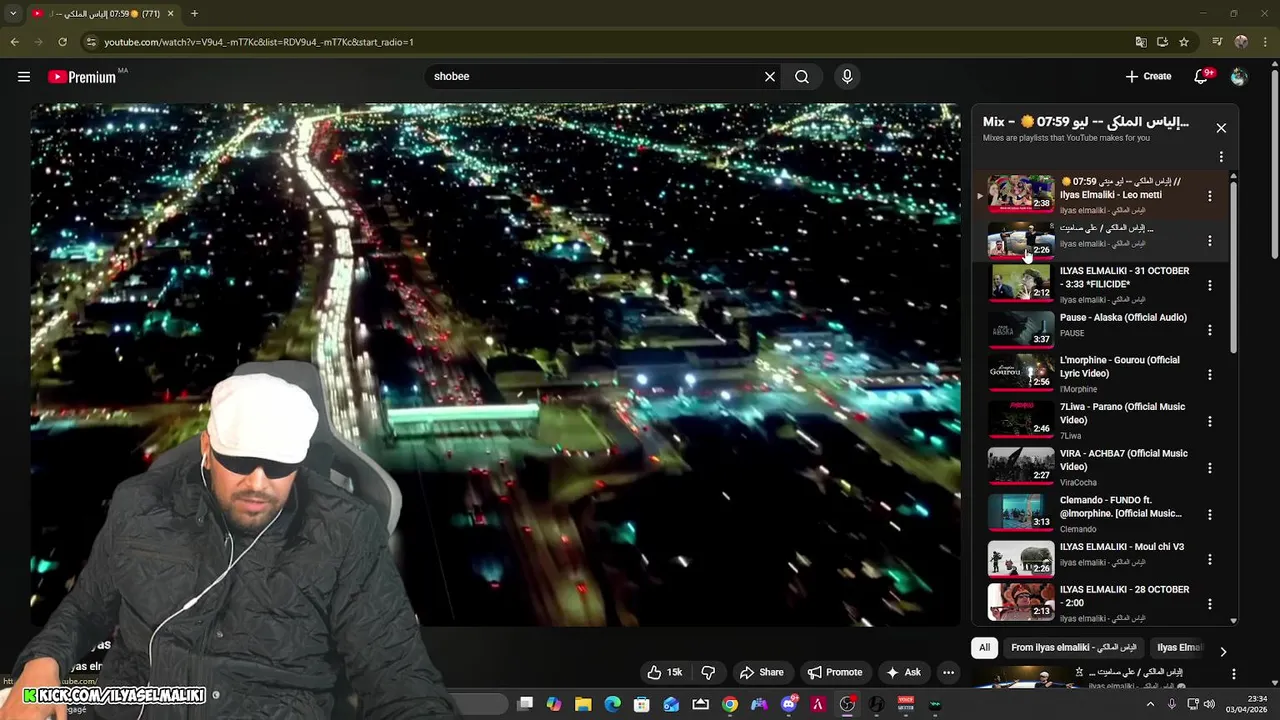
Task: Click the Create button
Action: pos(1148,77)
